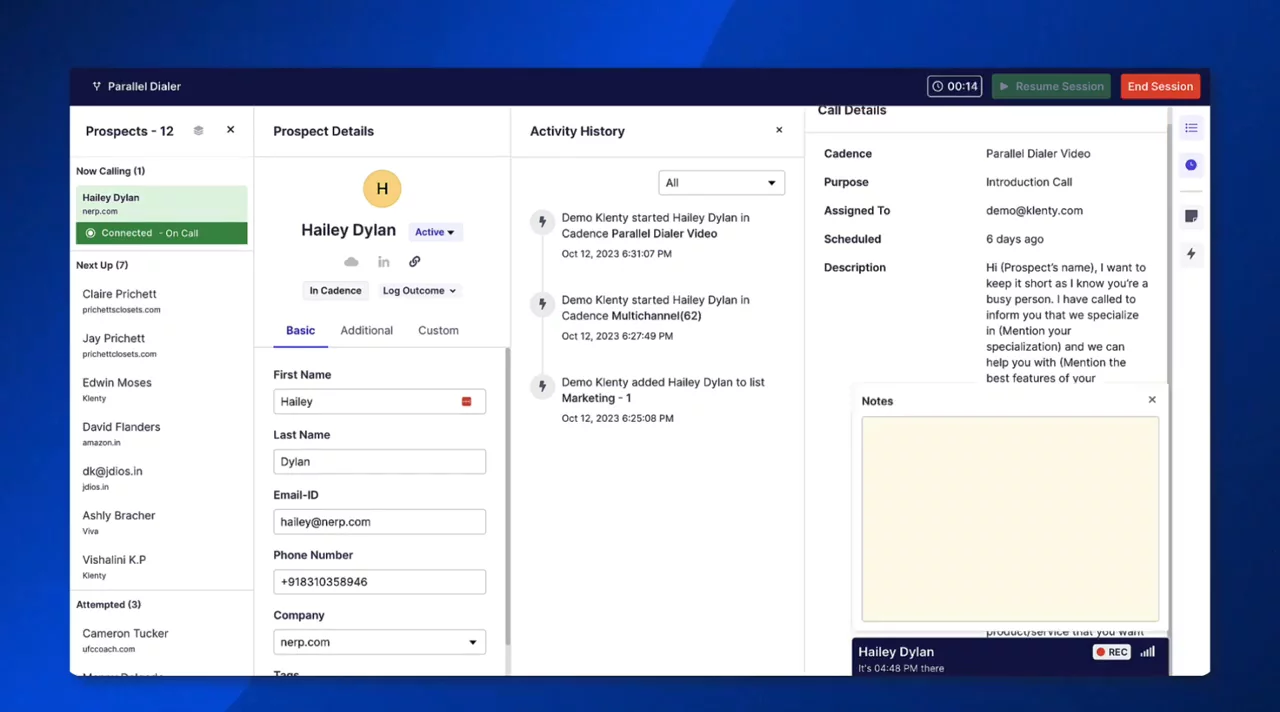Open the All activity filter dropdown
This screenshot has height=712, width=1280.
(721, 183)
